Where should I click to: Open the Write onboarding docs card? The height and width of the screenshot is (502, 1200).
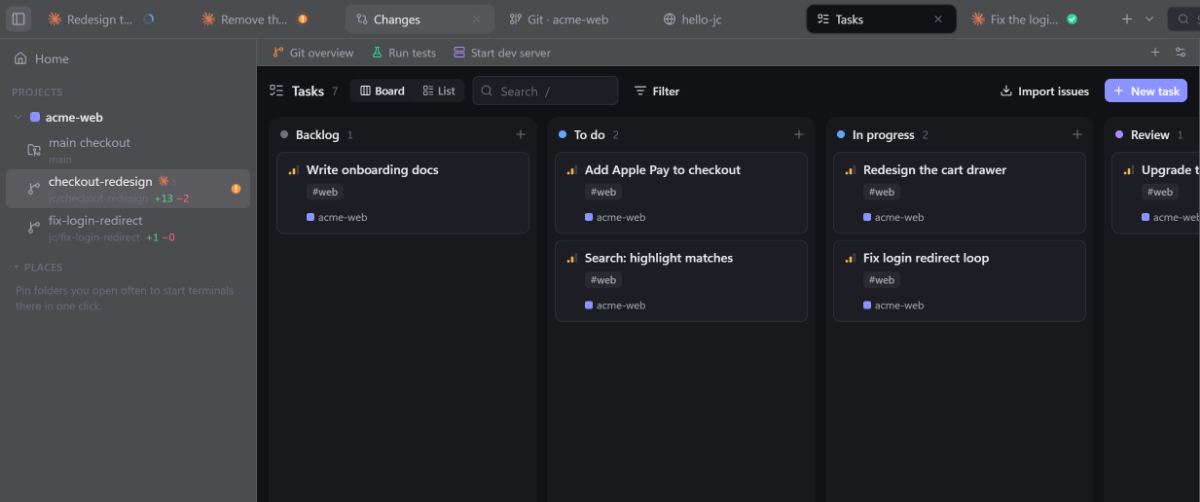[402, 193]
